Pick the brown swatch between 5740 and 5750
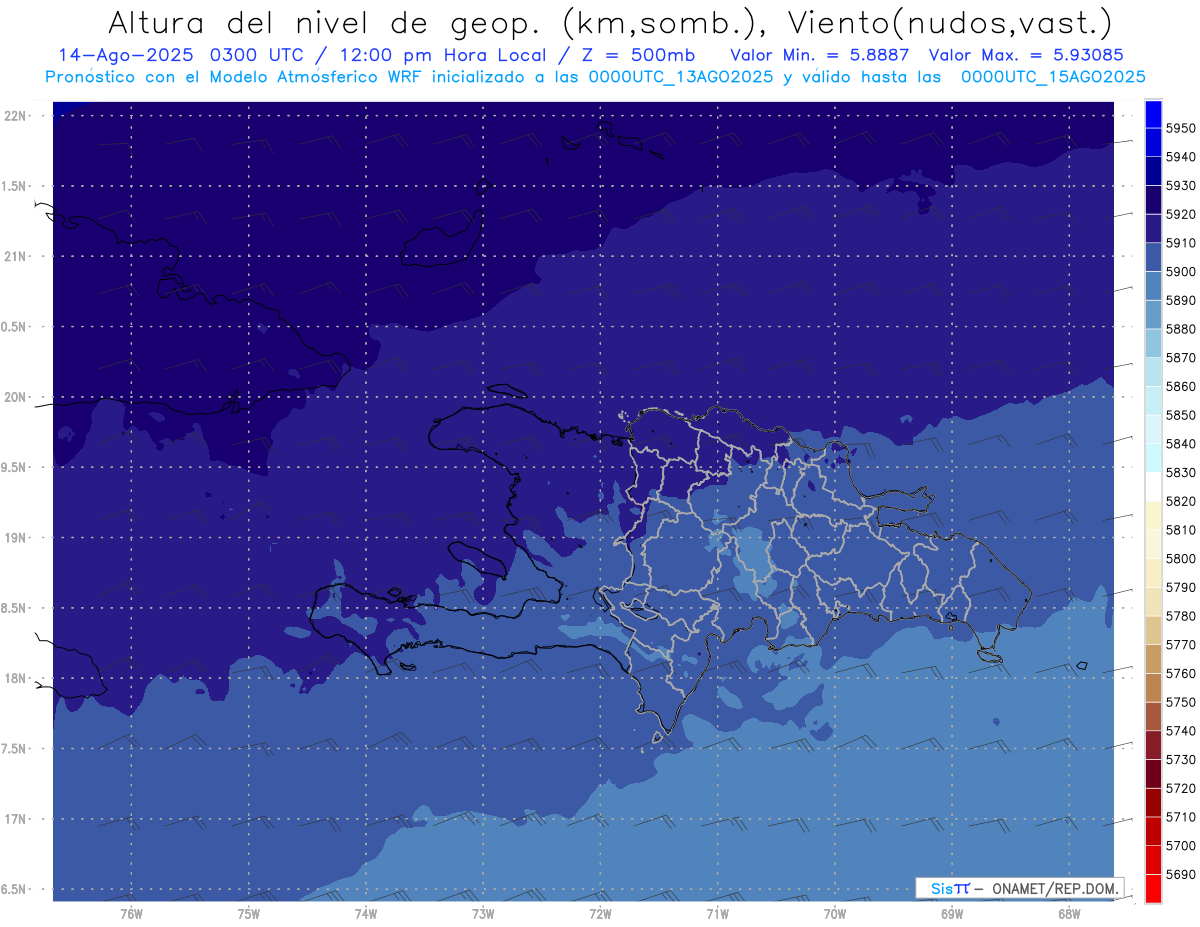Screen dimensions: 1200x927 pos(1153,717)
